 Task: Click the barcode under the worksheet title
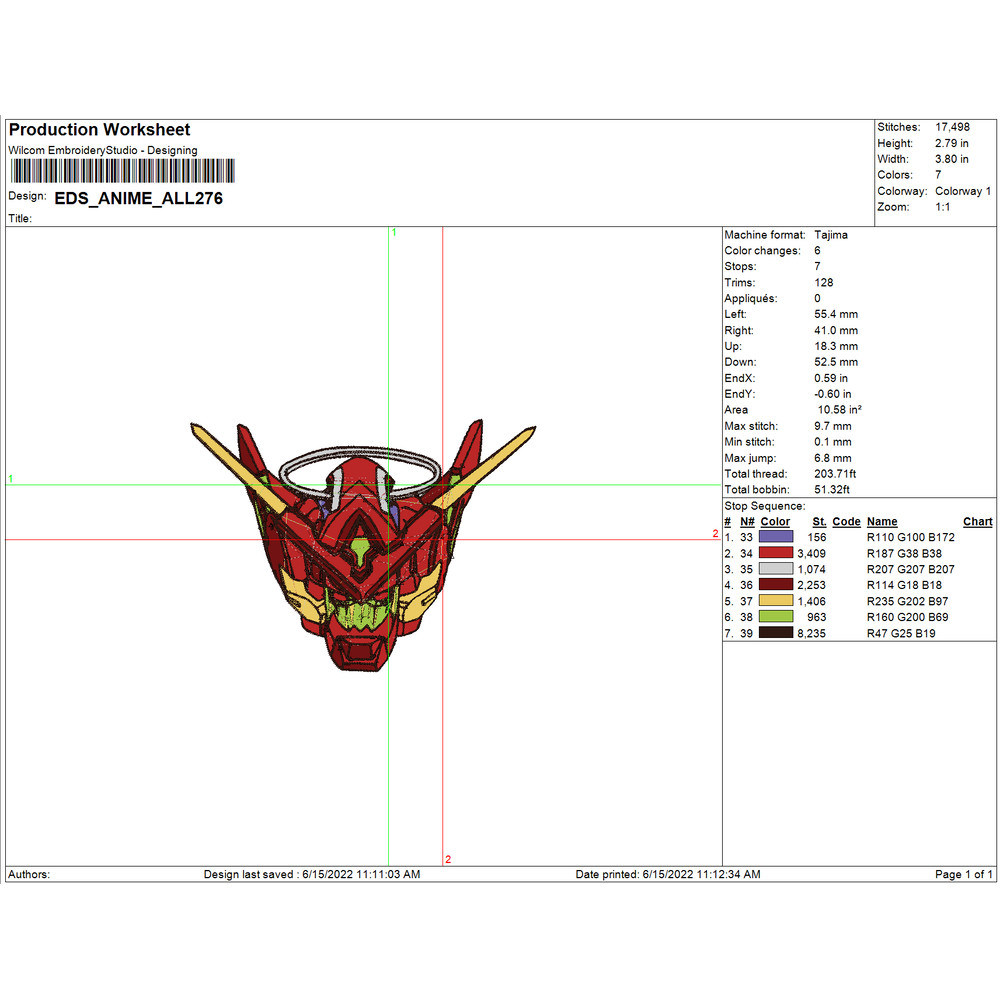pyautogui.click(x=120, y=171)
